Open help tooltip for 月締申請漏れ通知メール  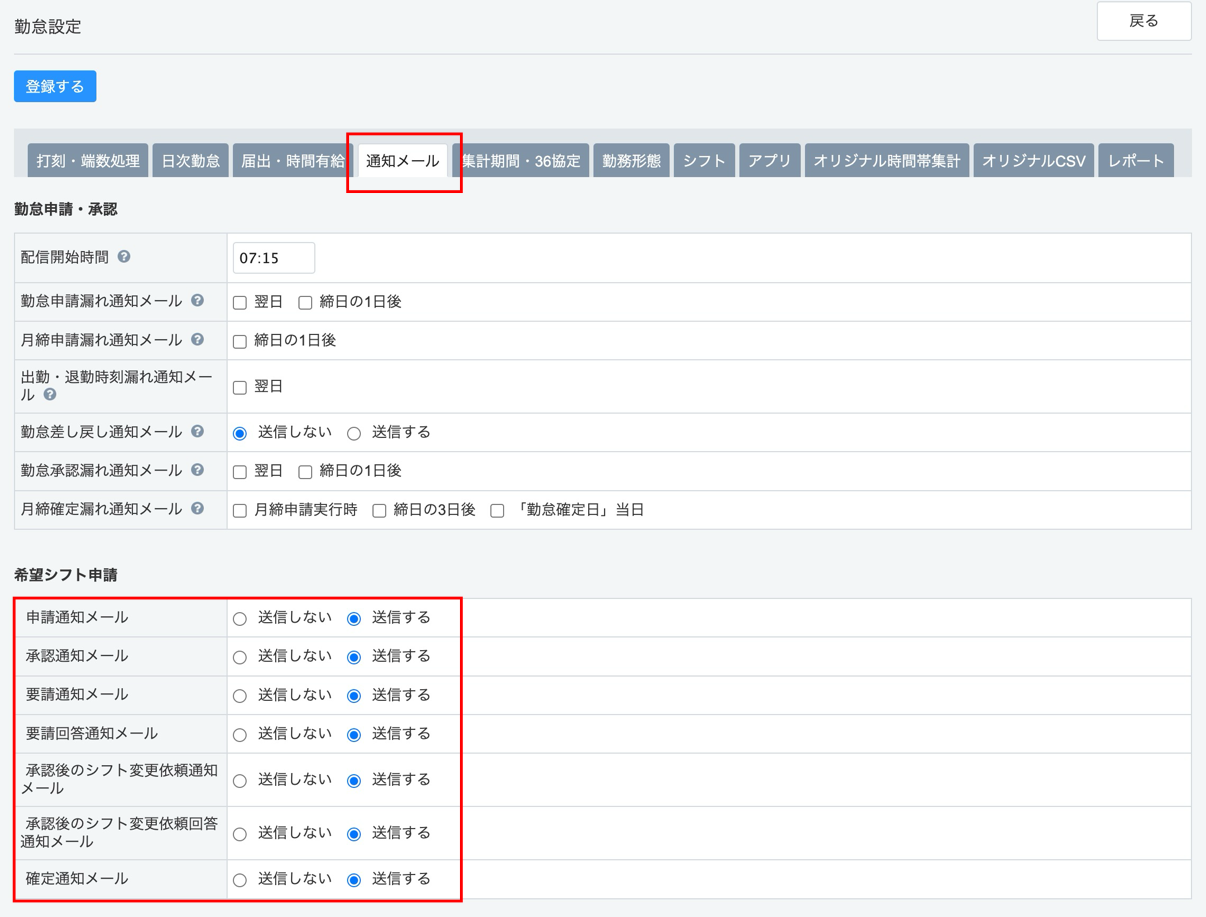(x=198, y=340)
